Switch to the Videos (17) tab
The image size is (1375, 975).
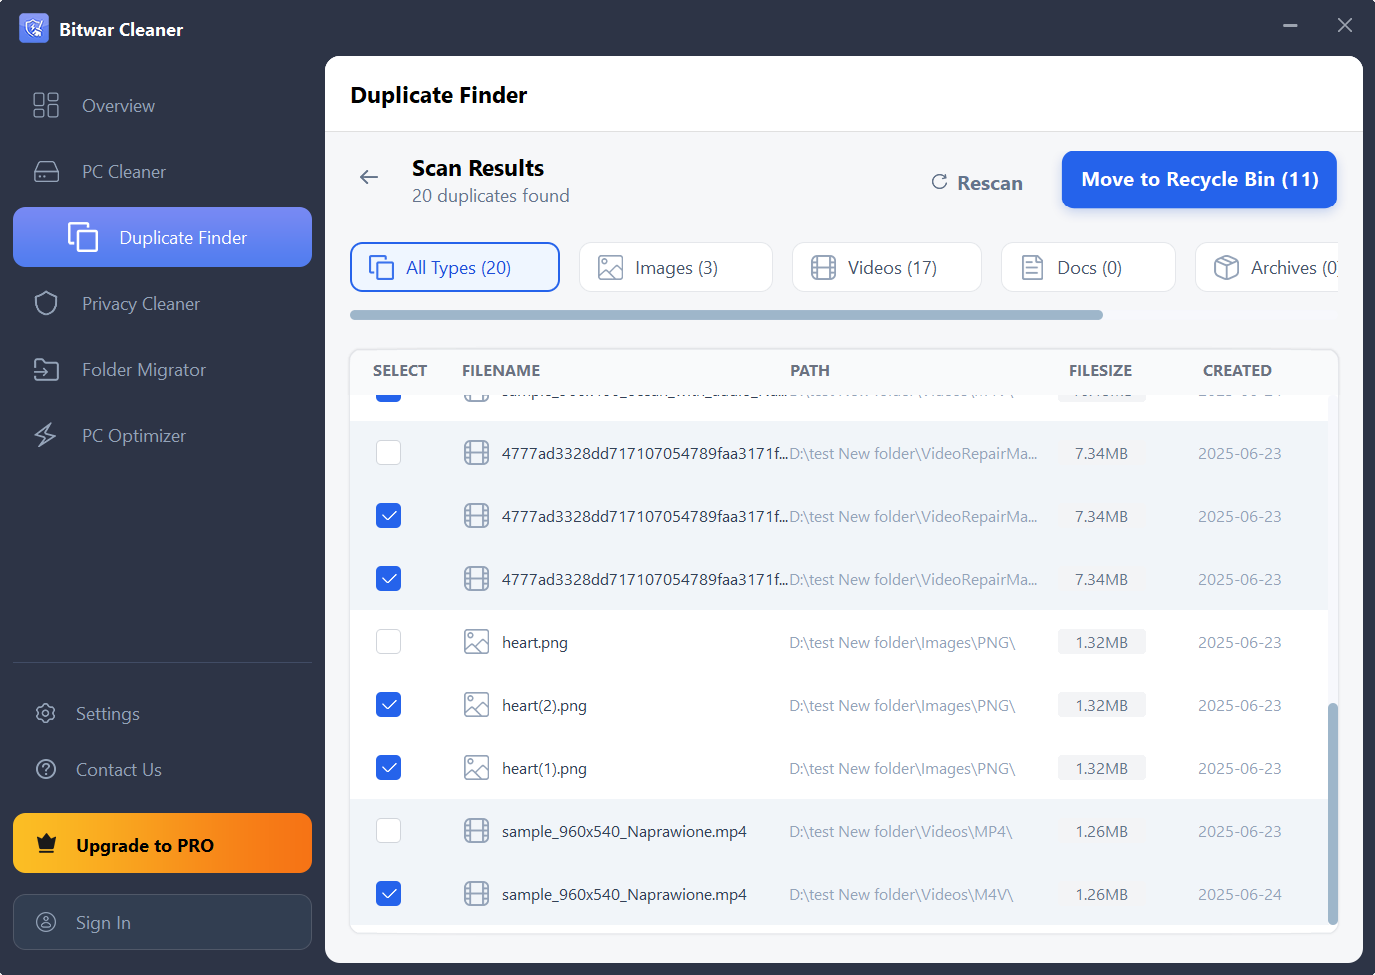tap(887, 267)
